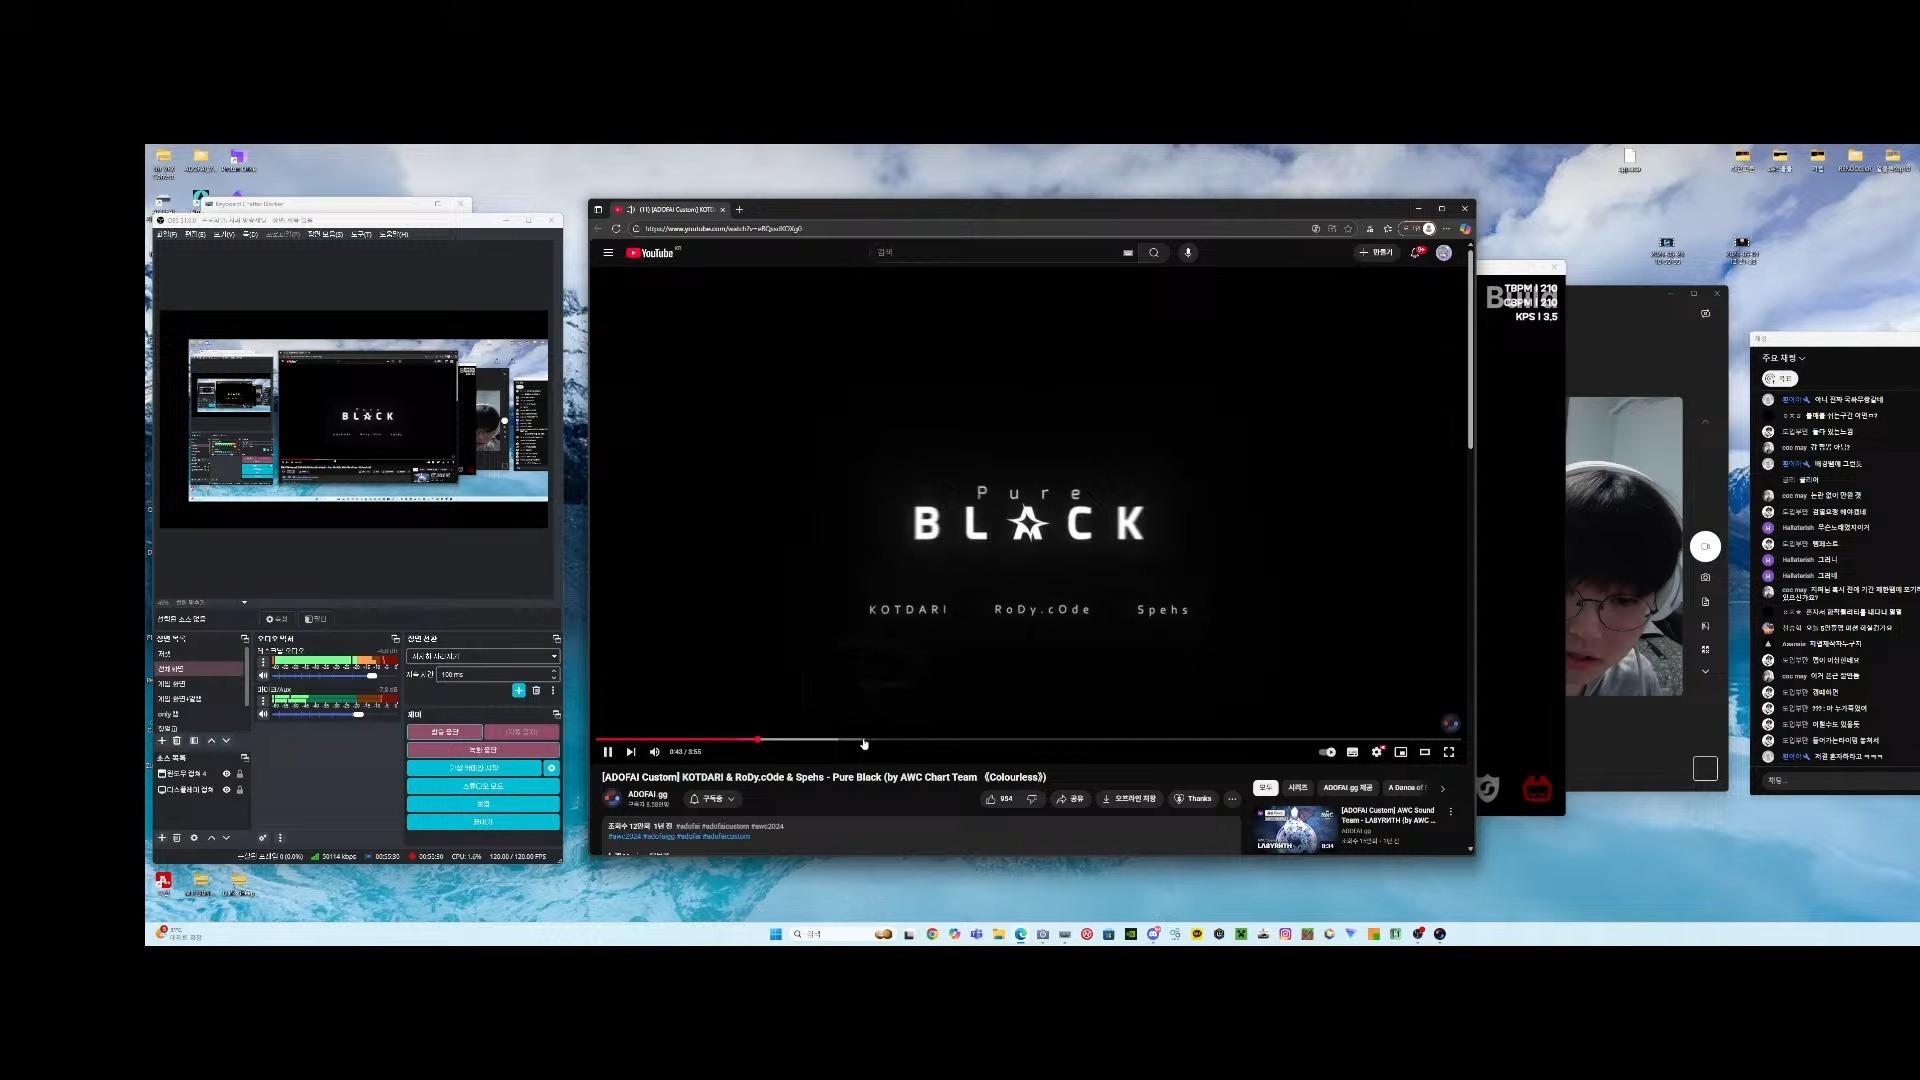Mute the YouTube player volume
1920x1080 pixels.
[x=654, y=752]
